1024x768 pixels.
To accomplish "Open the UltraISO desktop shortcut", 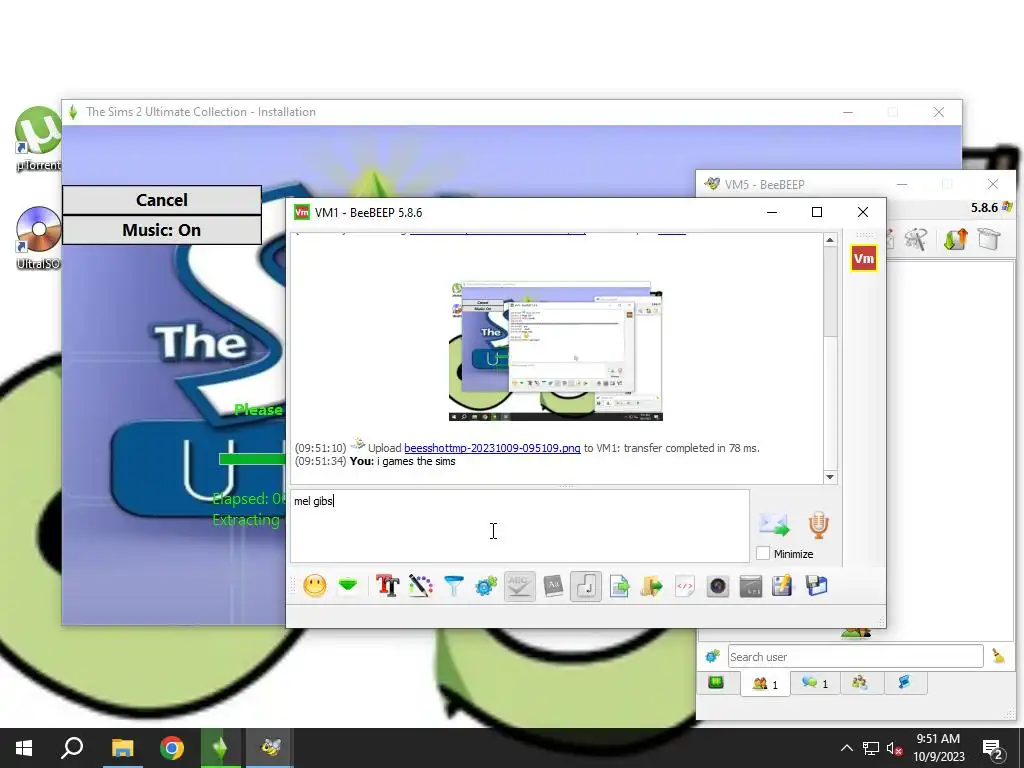I will pyautogui.click(x=38, y=238).
